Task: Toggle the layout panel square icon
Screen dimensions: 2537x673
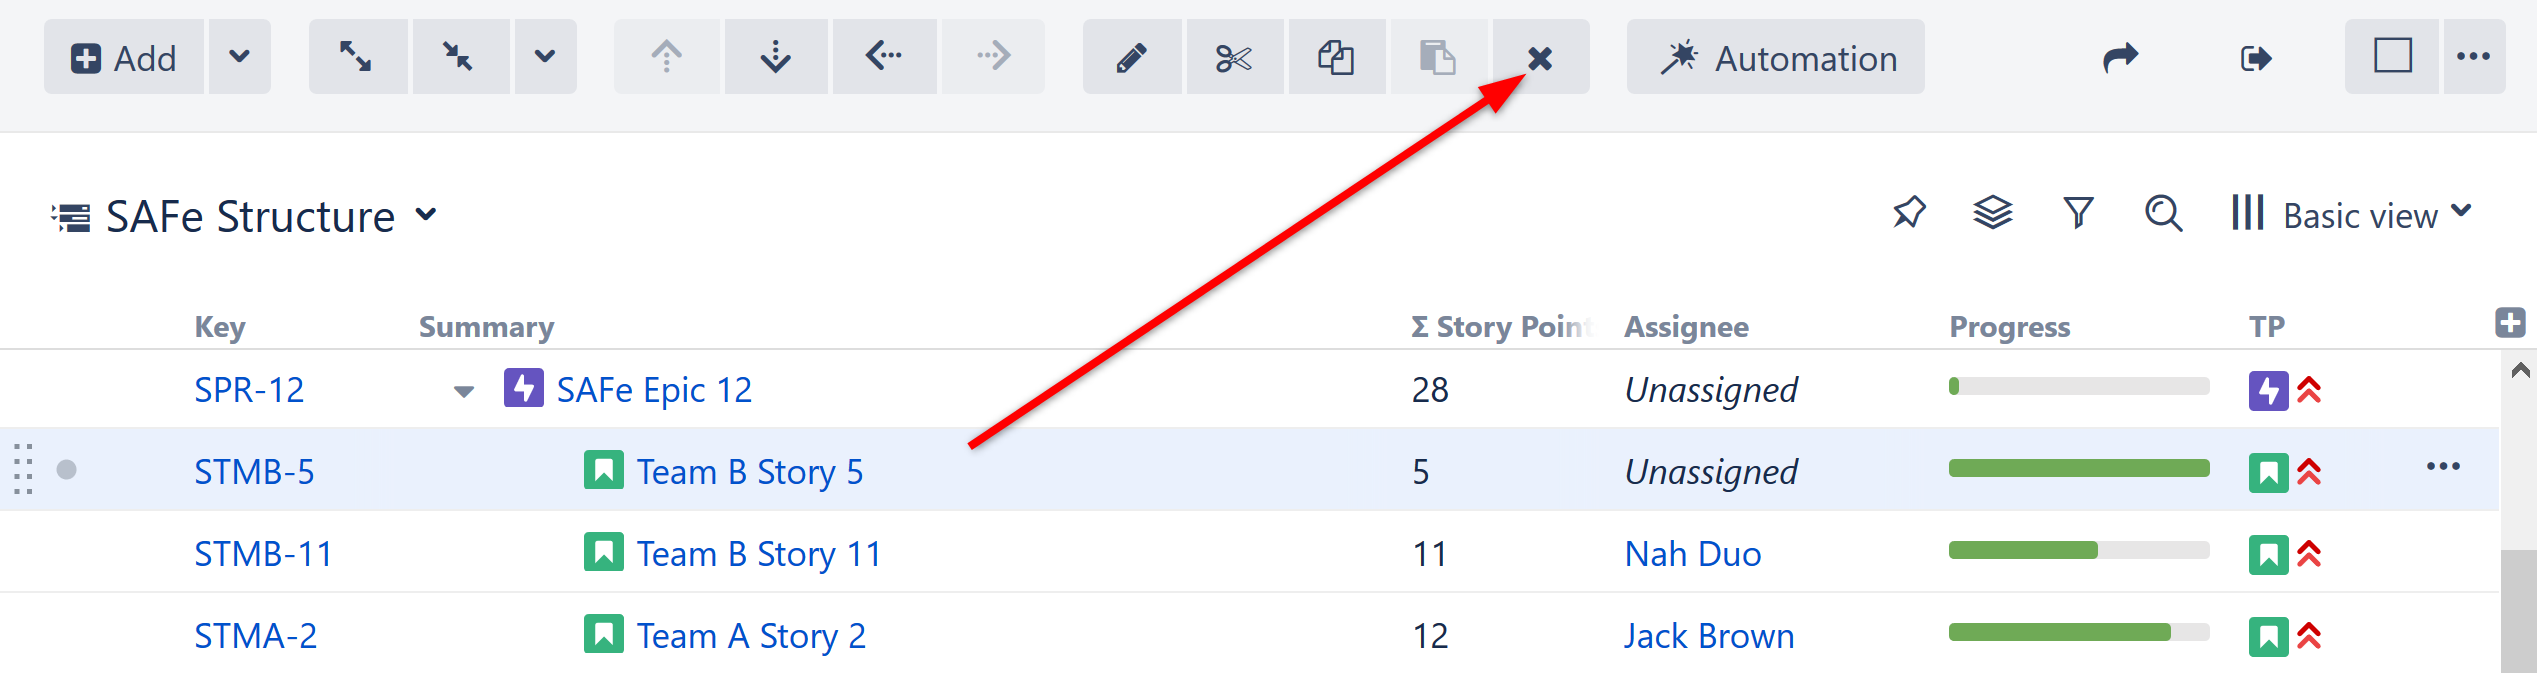Action: point(2392,56)
